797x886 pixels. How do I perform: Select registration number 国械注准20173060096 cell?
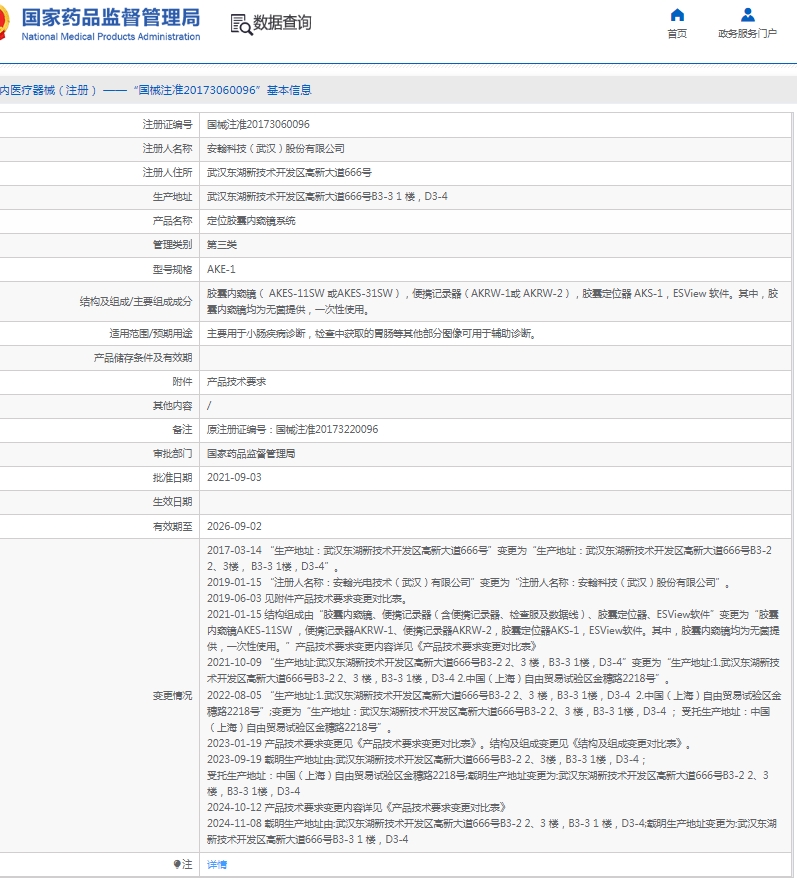pyautogui.click(x=258, y=124)
